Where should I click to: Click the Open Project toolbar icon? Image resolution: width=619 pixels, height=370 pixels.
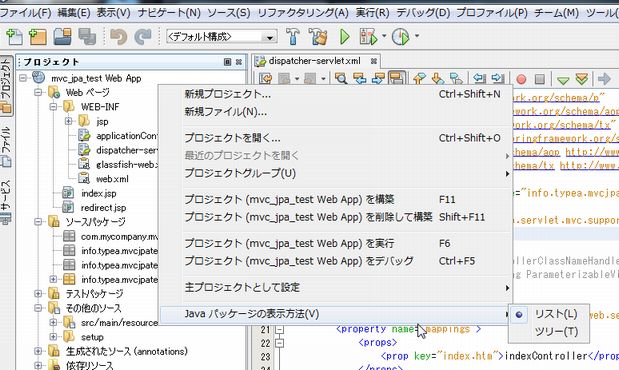(62, 37)
